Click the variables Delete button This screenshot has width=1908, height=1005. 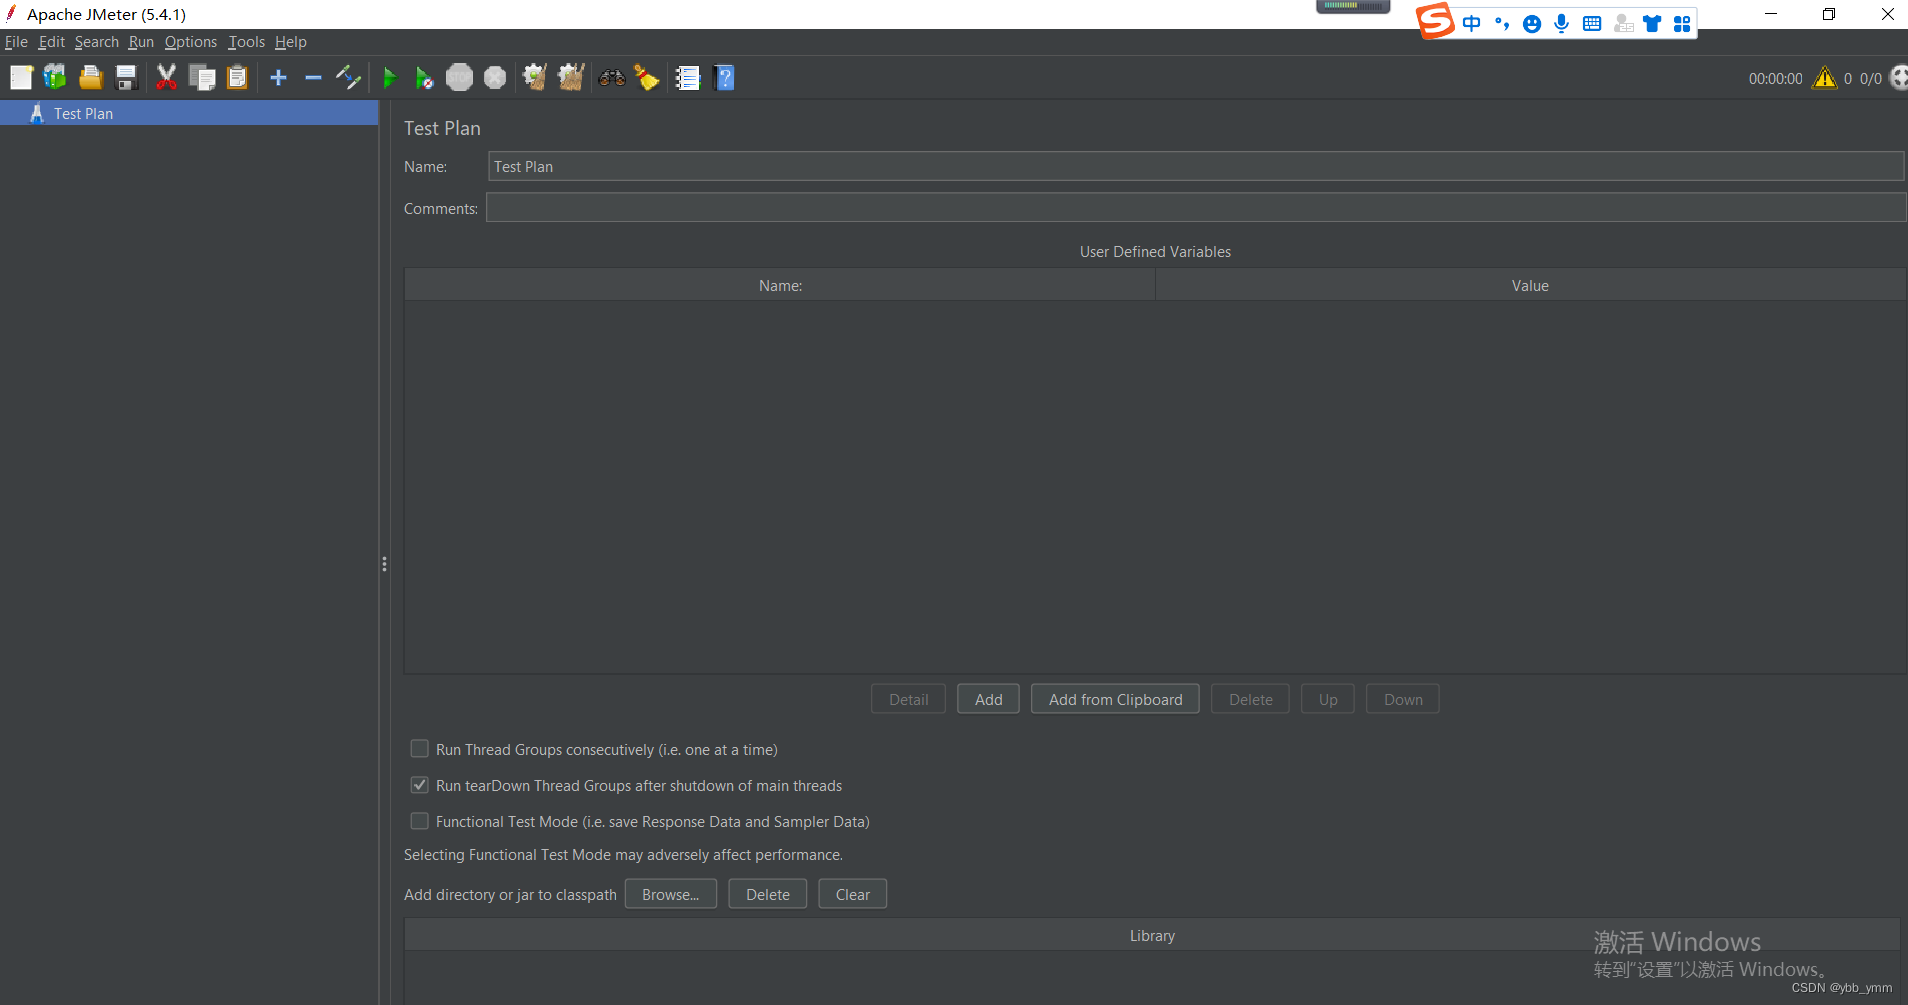1250,699
